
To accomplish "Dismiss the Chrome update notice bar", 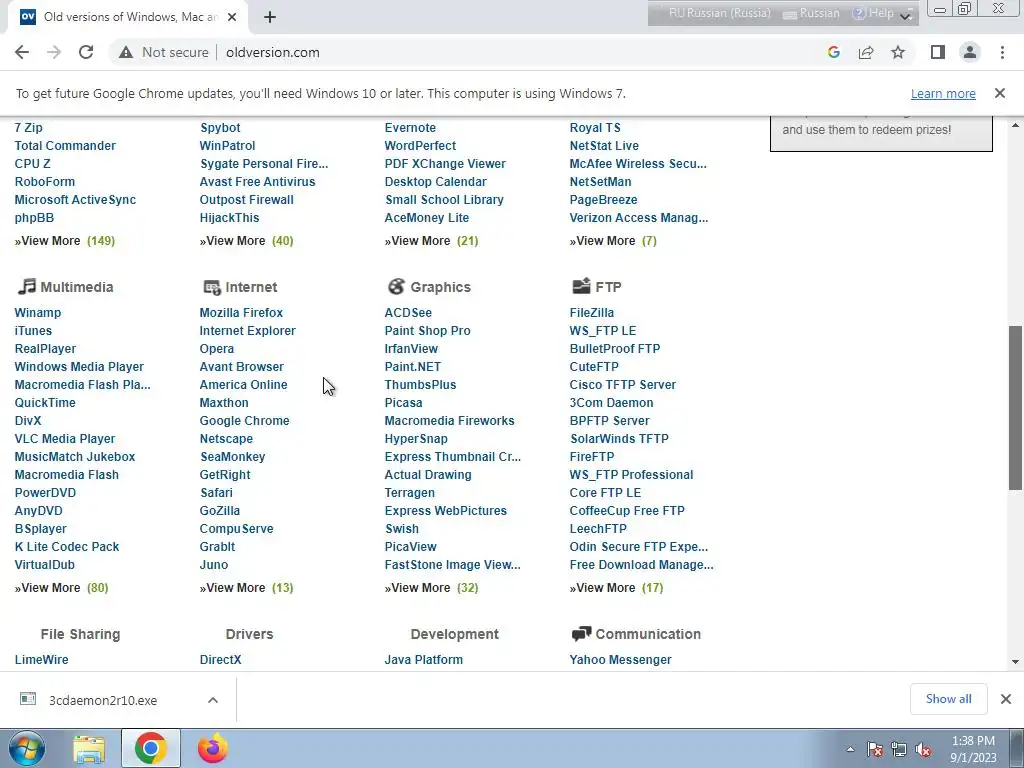I will tap(1000, 93).
